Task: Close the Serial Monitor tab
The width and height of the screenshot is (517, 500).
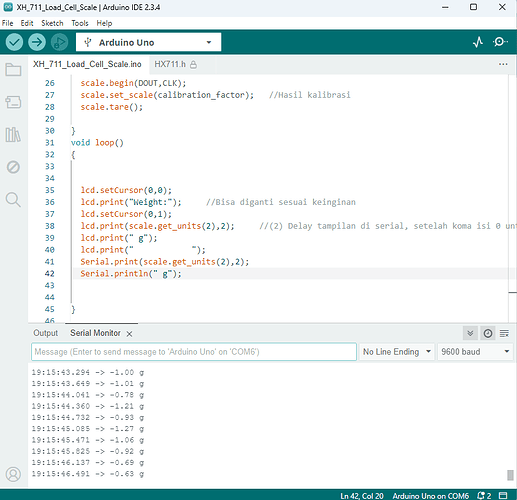Action: [x=129, y=334]
